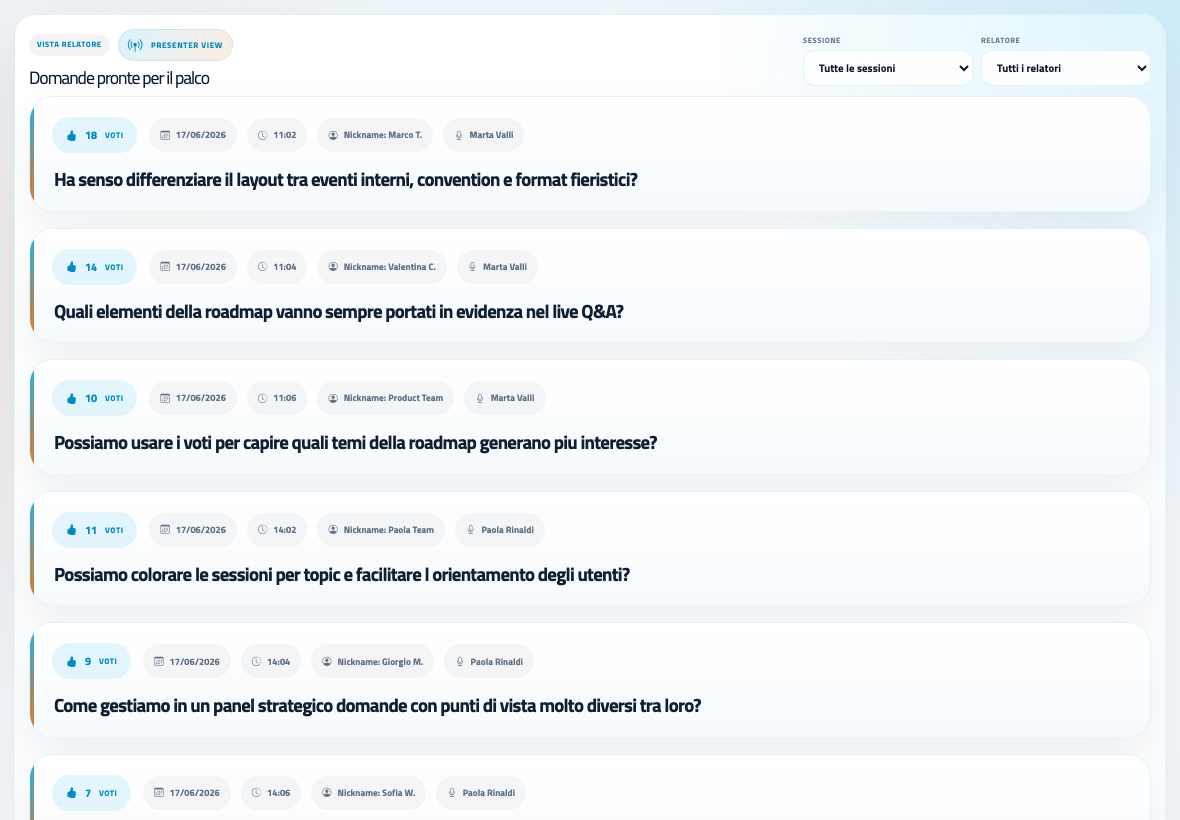This screenshot has width=1180, height=820.
Task: Click the calendar icon in Paola Team's question
Action: click(165, 530)
